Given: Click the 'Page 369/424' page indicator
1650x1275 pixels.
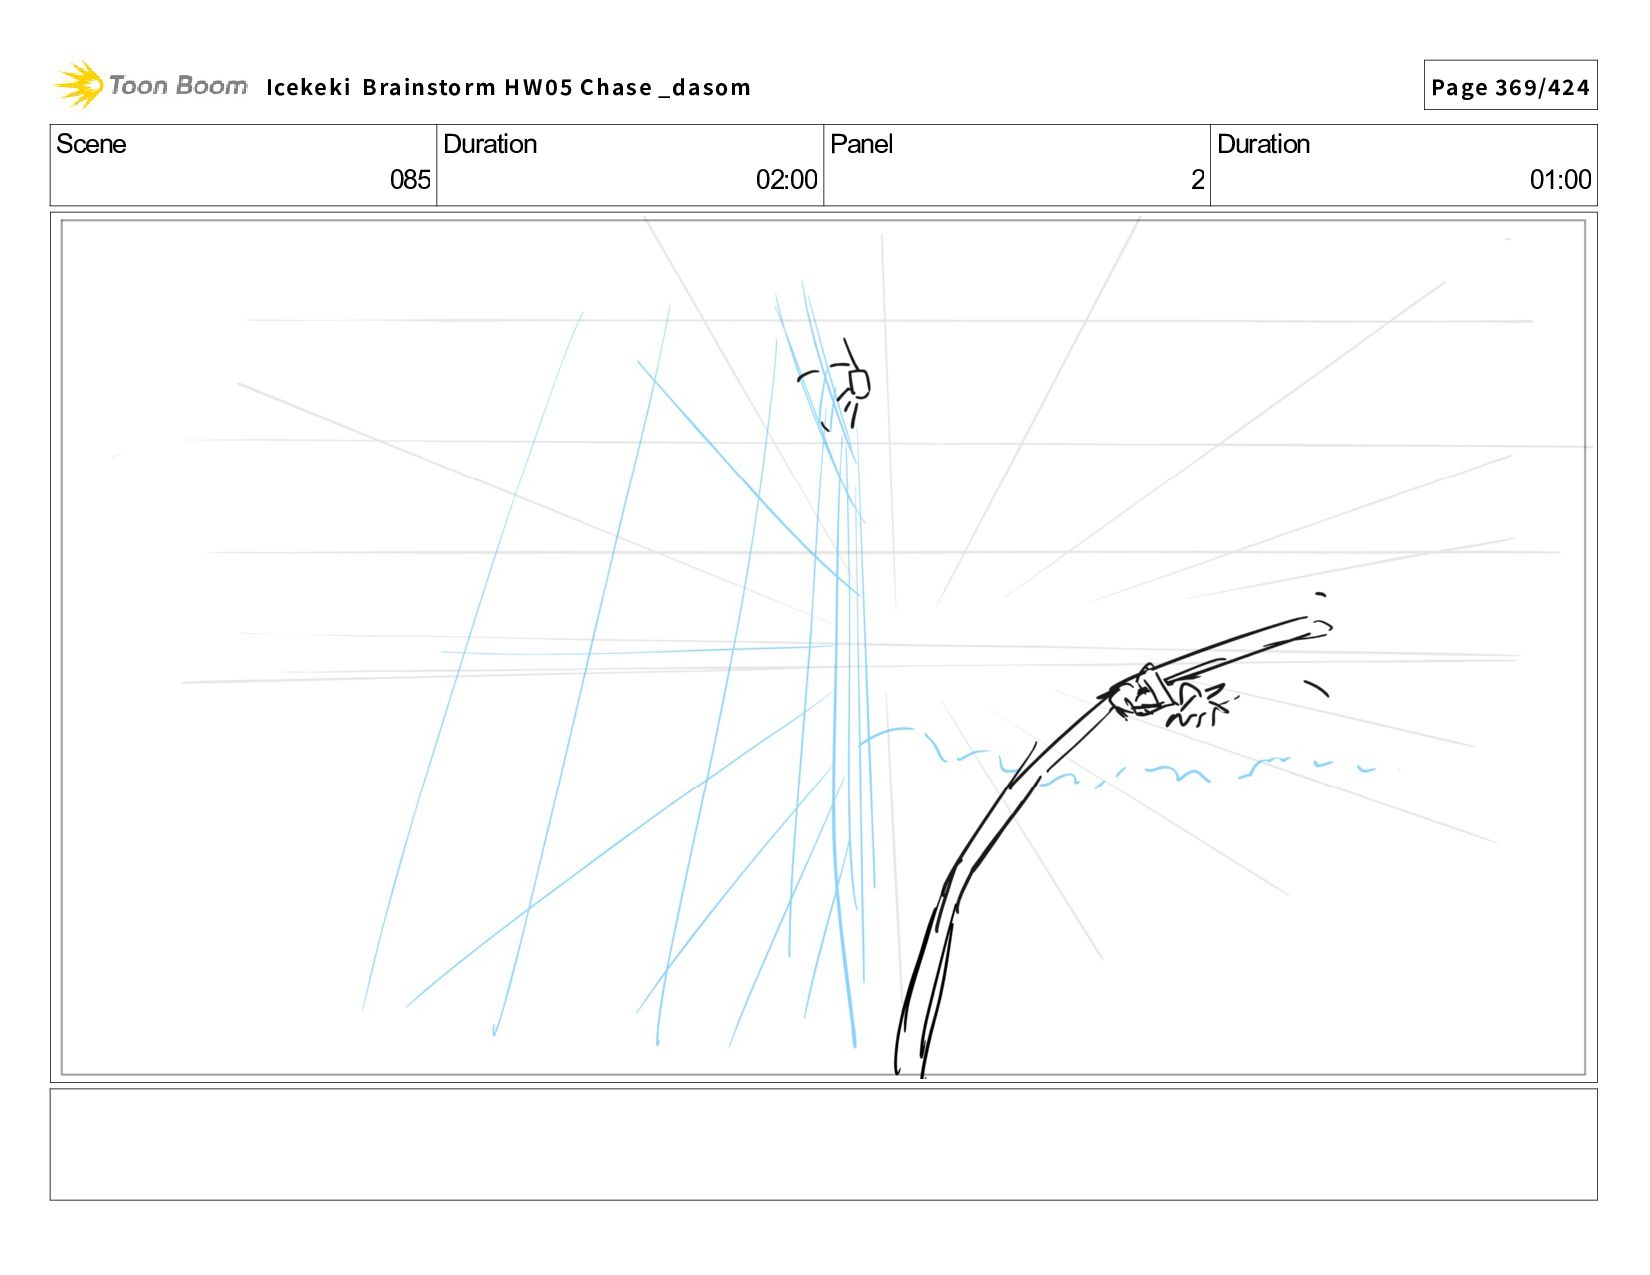Looking at the screenshot, I should [1510, 86].
